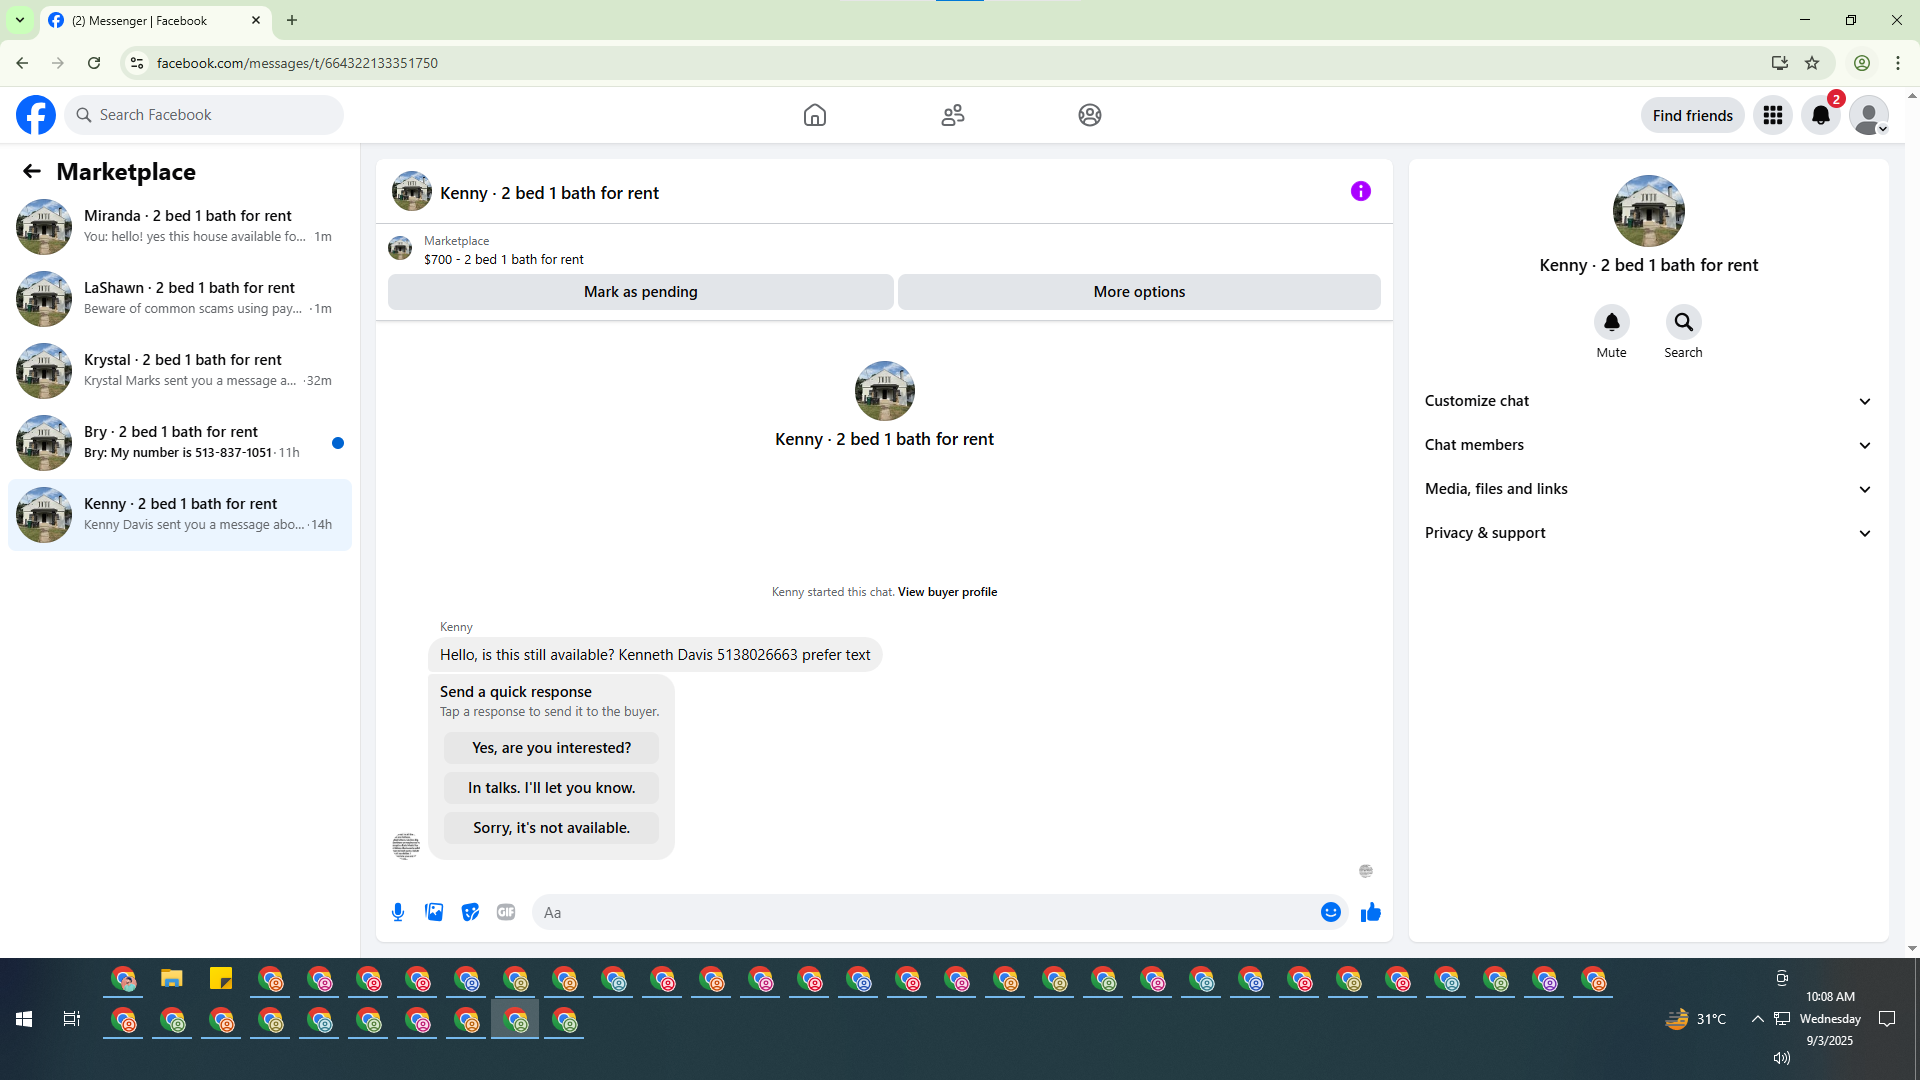
Task: Open the LaShawn conversation
Action: coord(180,299)
